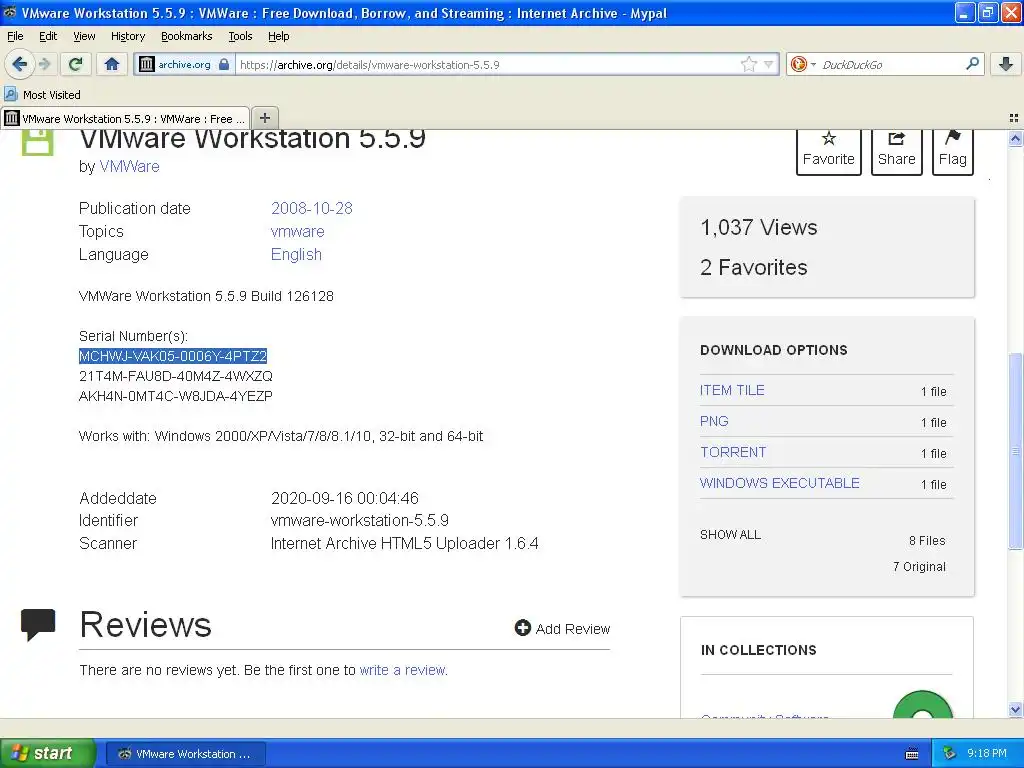1024x768 pixels.
Task: Click scrollbar down arrow
Action: 1015,709
